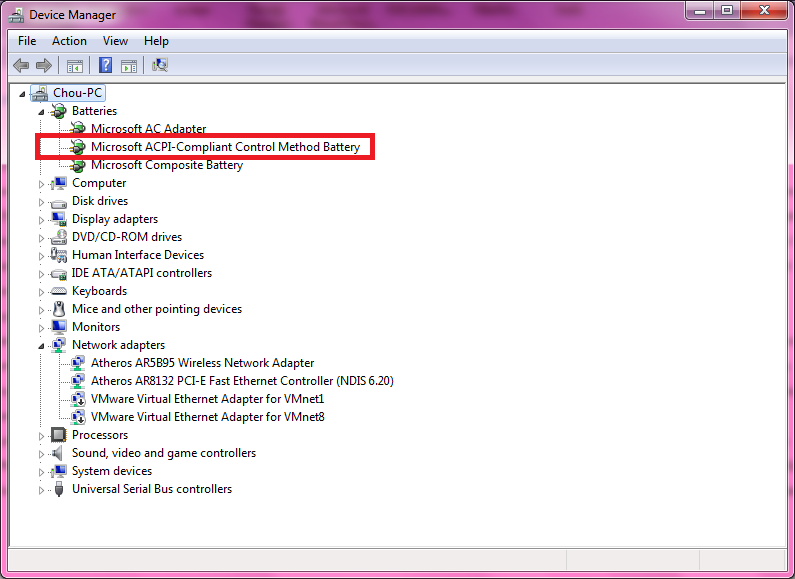The height and width of the screenshot is (579, 795).
Task: Open the blue Help question-mark icon
Action: tap(105, 65)
